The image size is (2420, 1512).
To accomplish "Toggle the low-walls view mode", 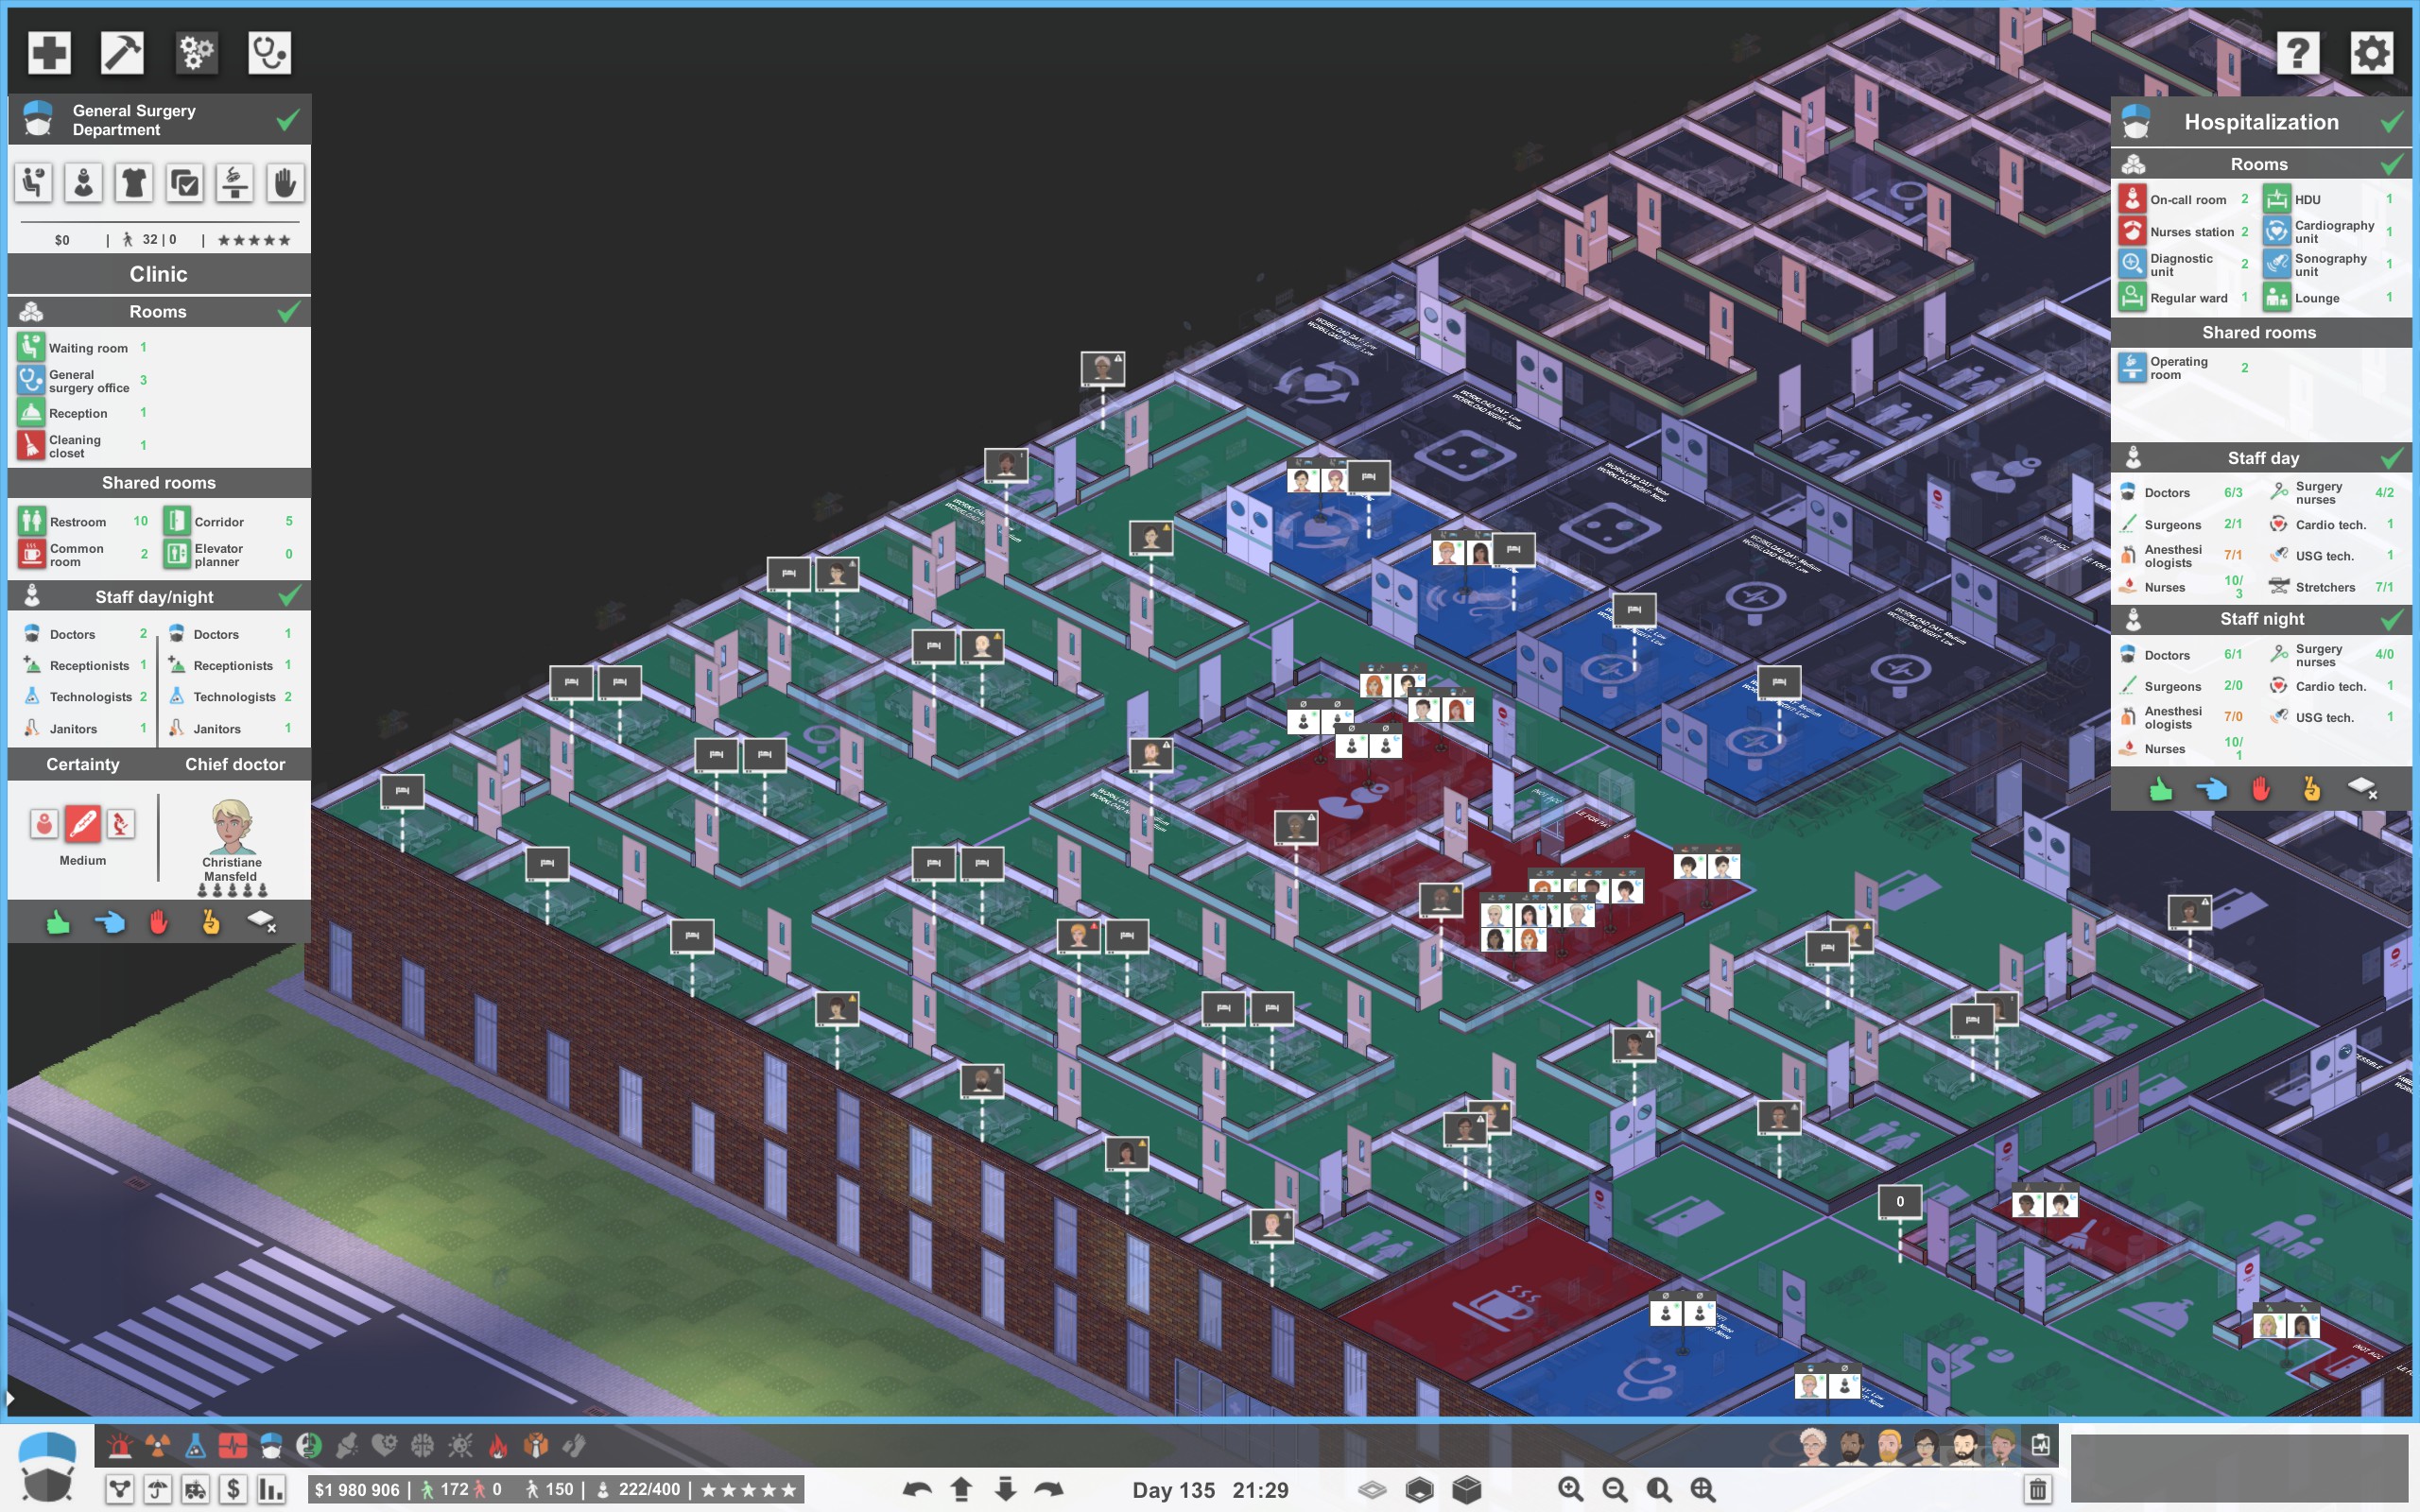I will (x=1419, y=1490).
